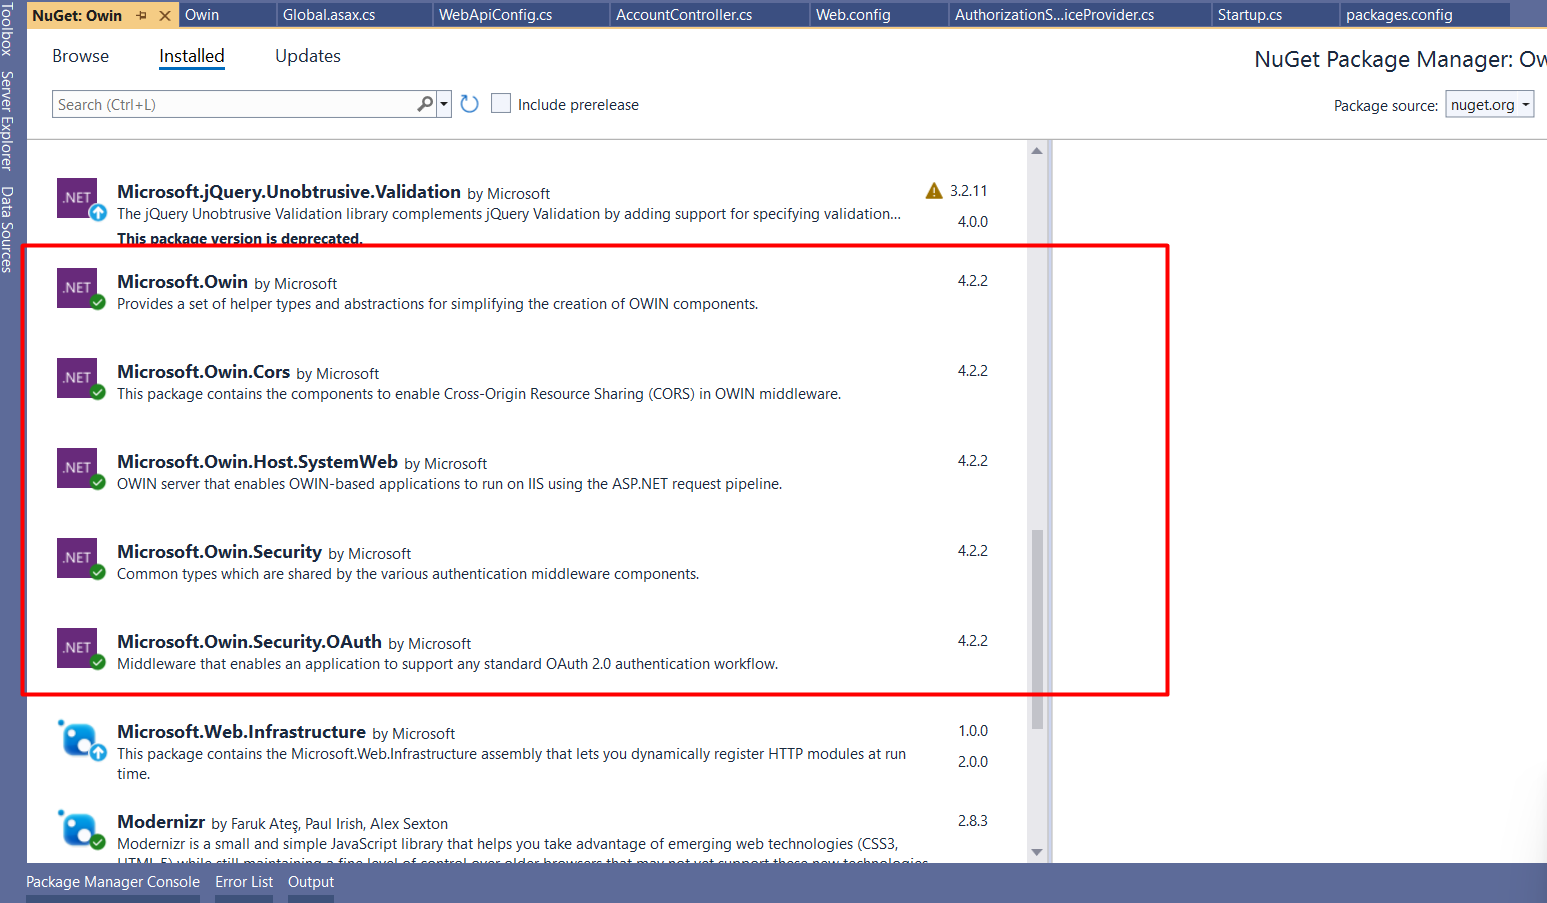The height and width of the screenshot is (903, 1547).
Task: Toggle the Include prerelease checkbox
Action: (501, 103)
